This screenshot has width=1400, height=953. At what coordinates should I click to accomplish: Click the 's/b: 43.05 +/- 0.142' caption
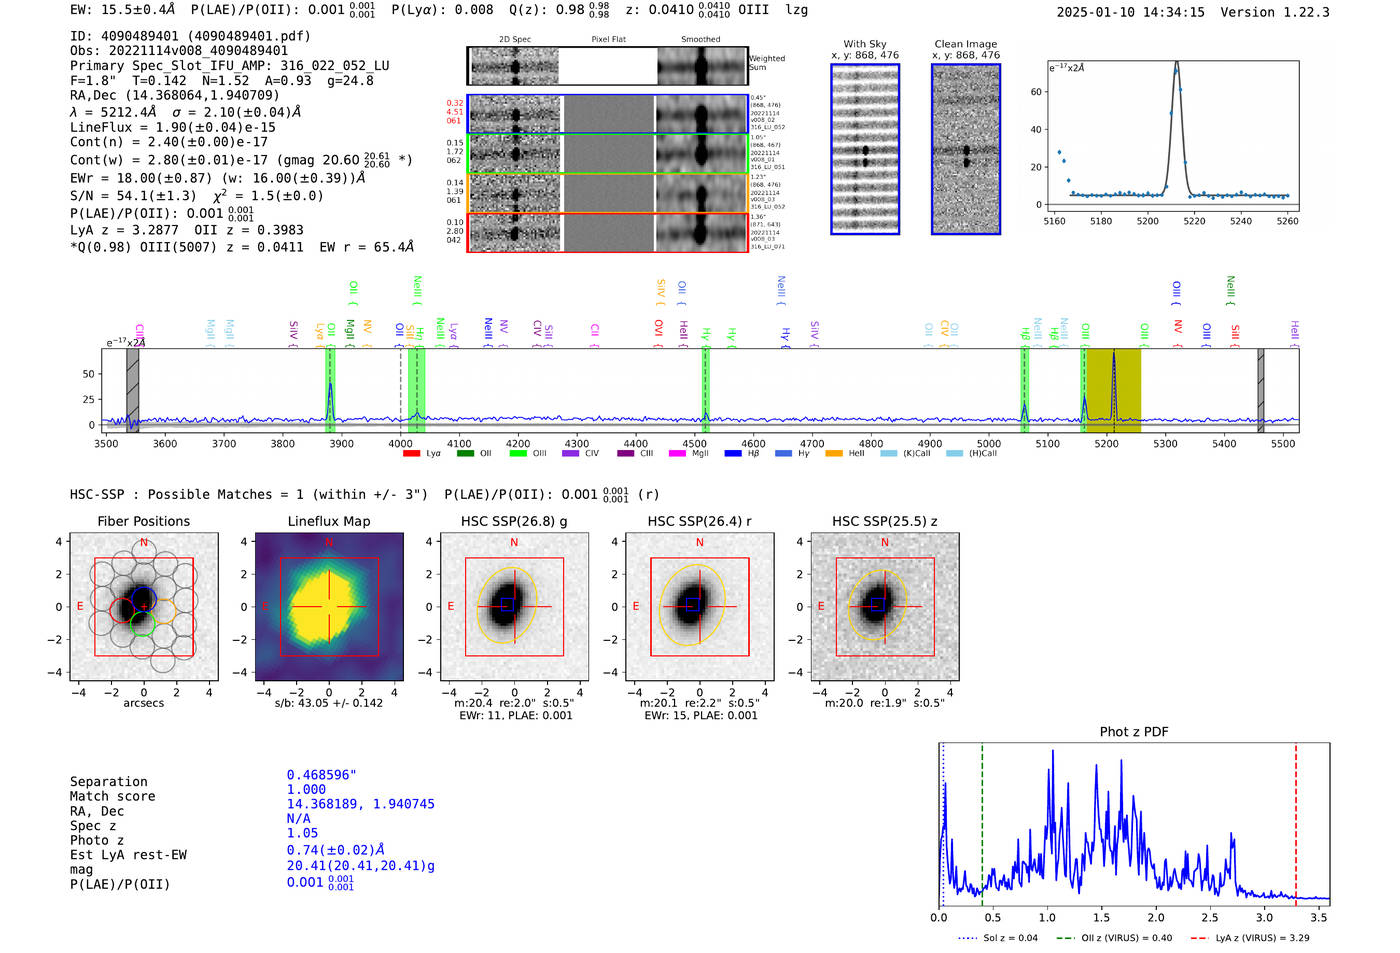[329, 703]
